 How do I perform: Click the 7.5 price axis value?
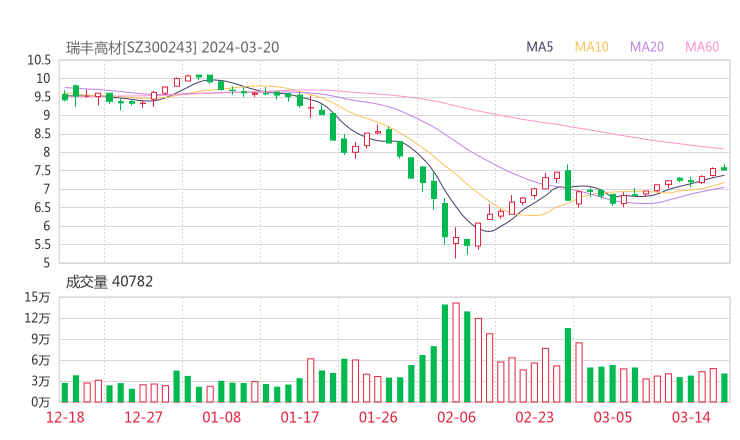(x=42, y=171)
